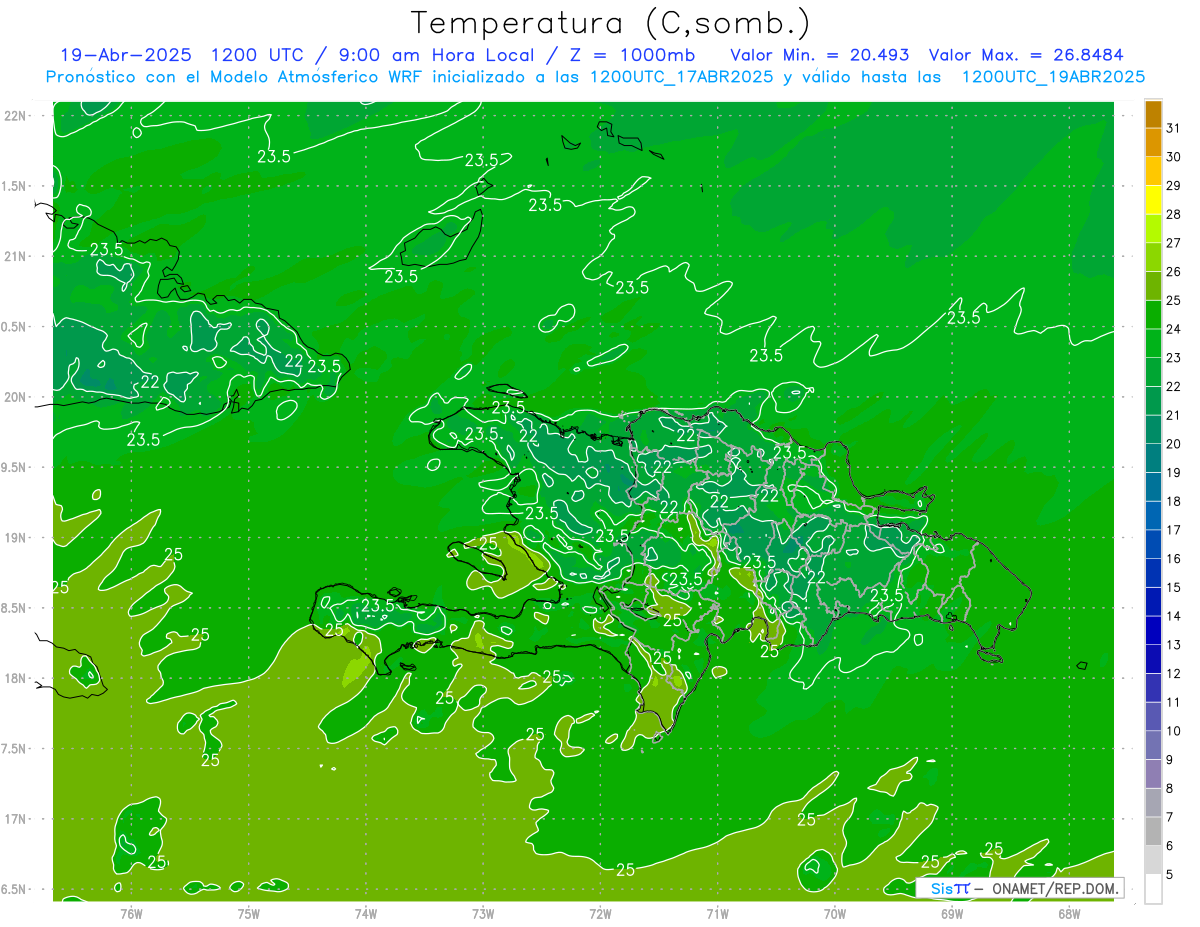Click the '21N' latitude axis label

pos(17,256)
